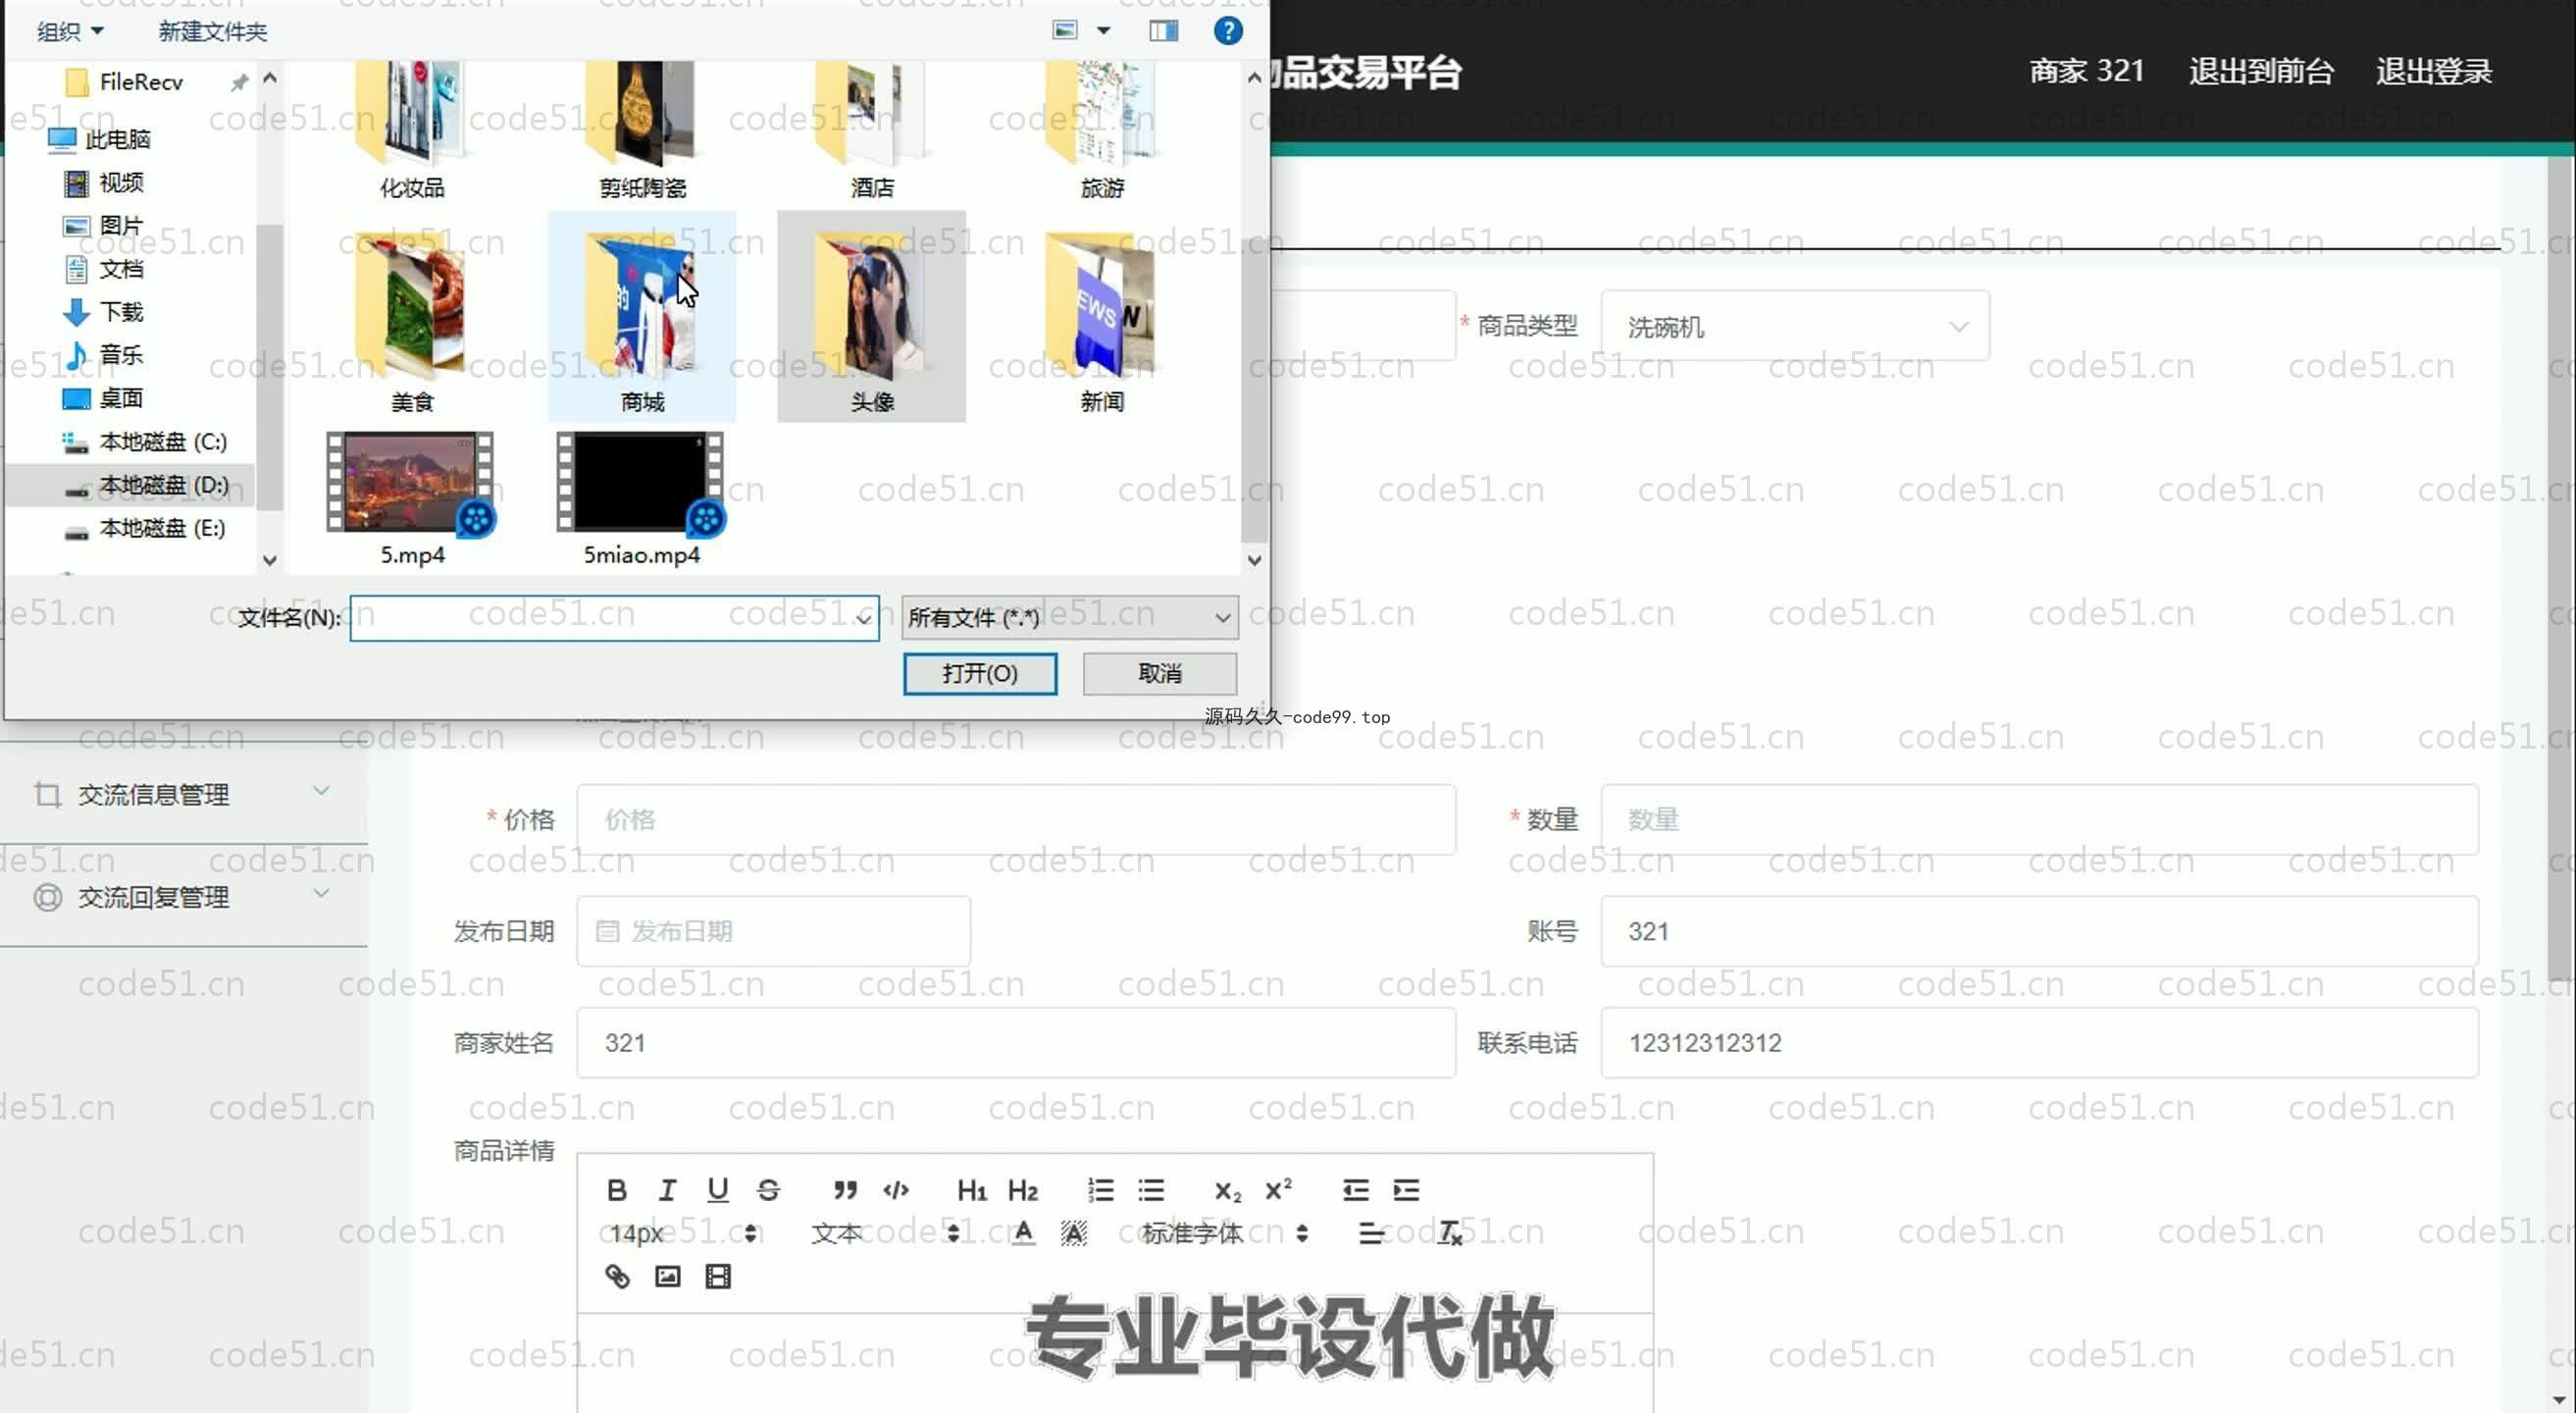The height and width of the screenshot is (1413, 2576).
Task: Apply strikethrough formatting
Action: pos(768,1190)
